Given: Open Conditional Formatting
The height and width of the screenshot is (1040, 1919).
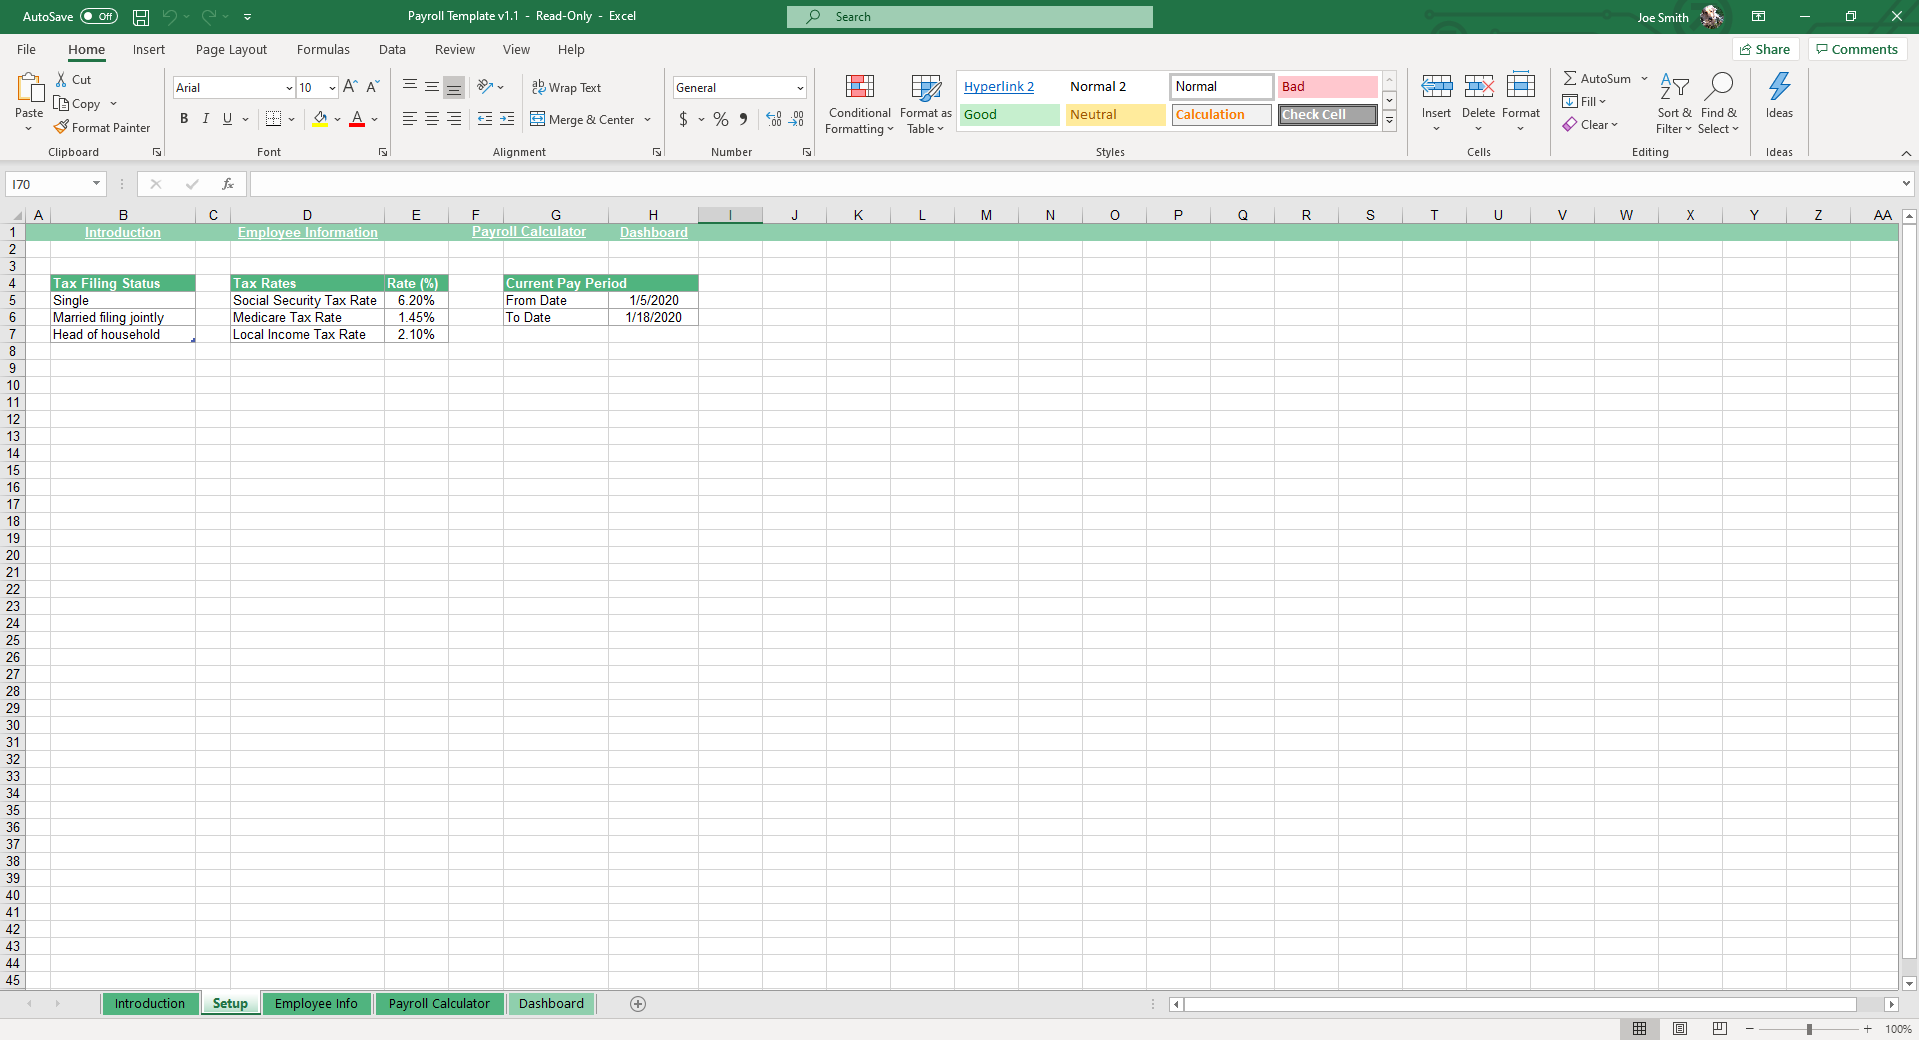Looking at the screenshot, I should click(859, 103).
